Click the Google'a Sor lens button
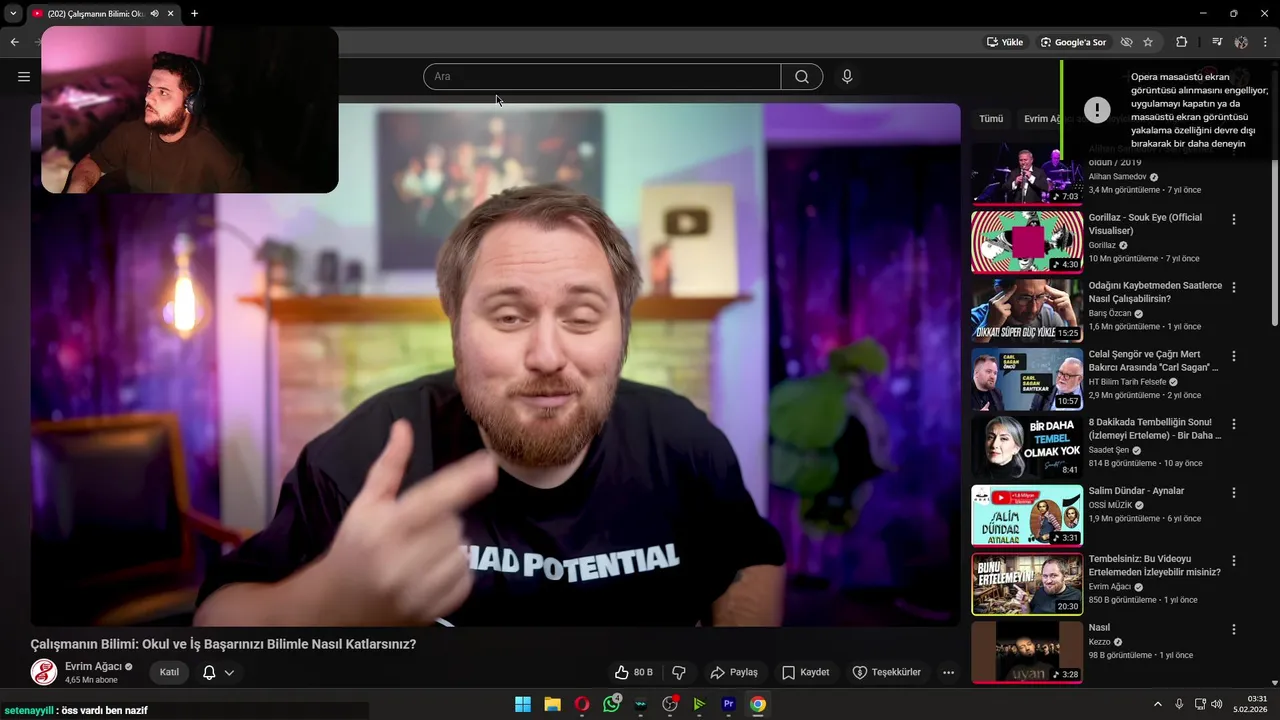 point(1073,42)
